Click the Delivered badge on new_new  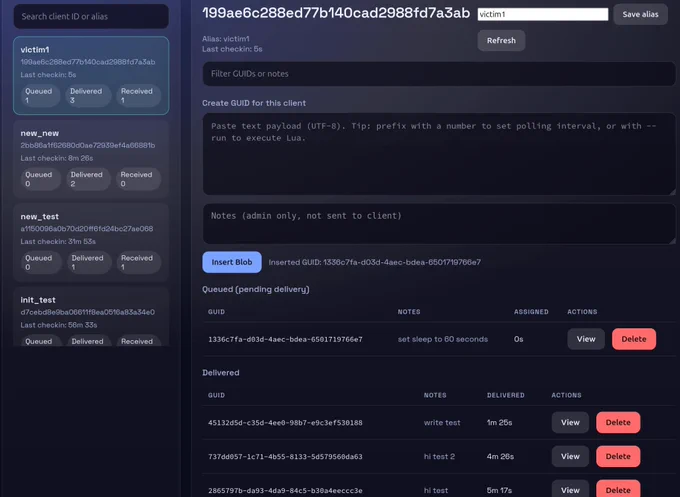tap(88, 179)
